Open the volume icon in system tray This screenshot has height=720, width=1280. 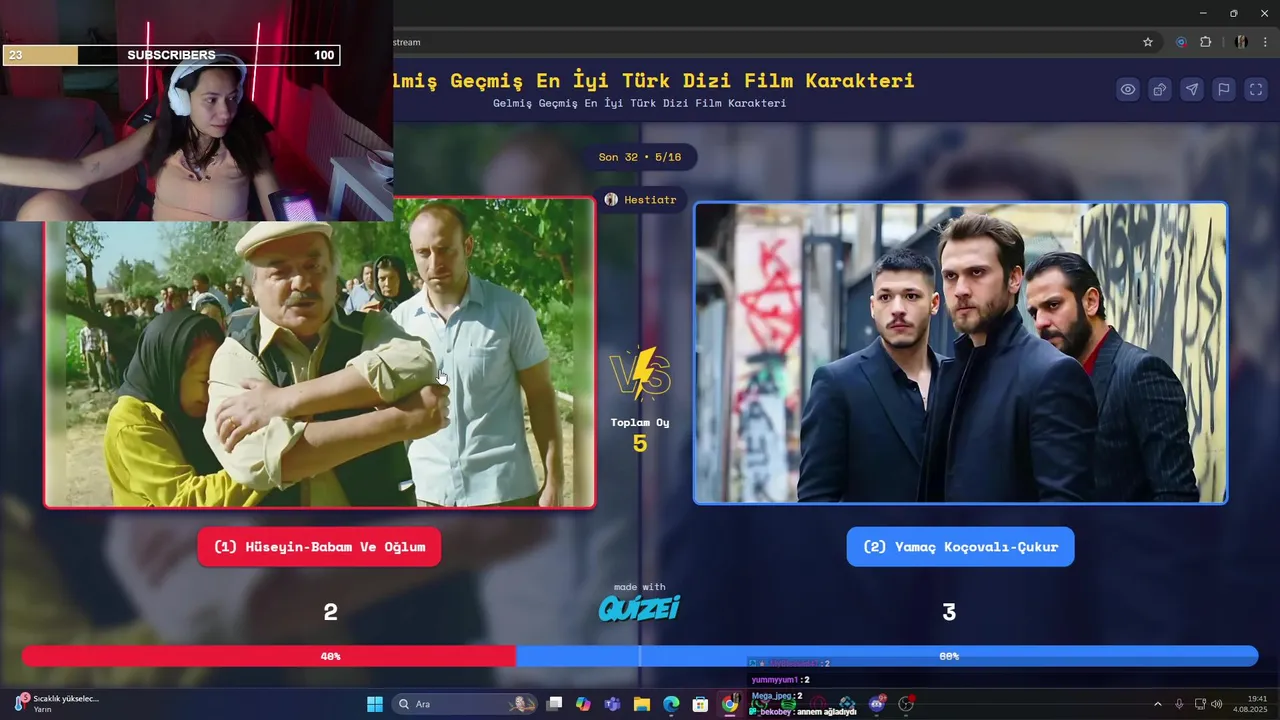[1217, 704]
